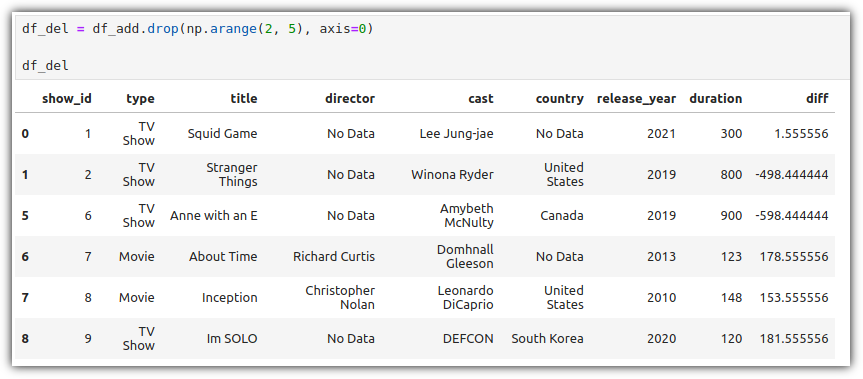Click the 'Domhnall Gleeson' cast cell
This screenshot has width=863, height=379.
coord(465,257)
